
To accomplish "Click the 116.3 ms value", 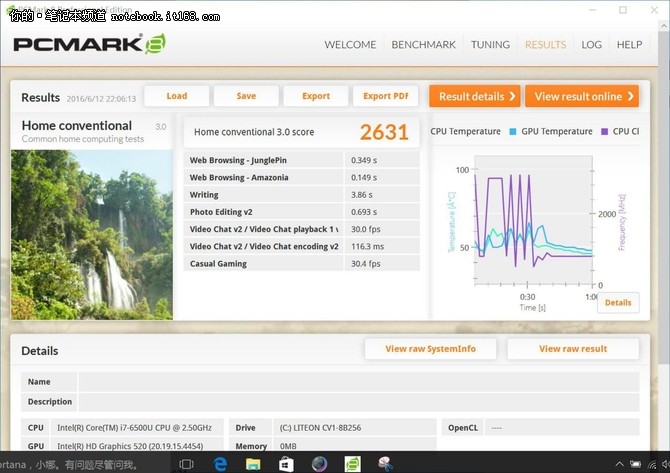I will [367, 247].
